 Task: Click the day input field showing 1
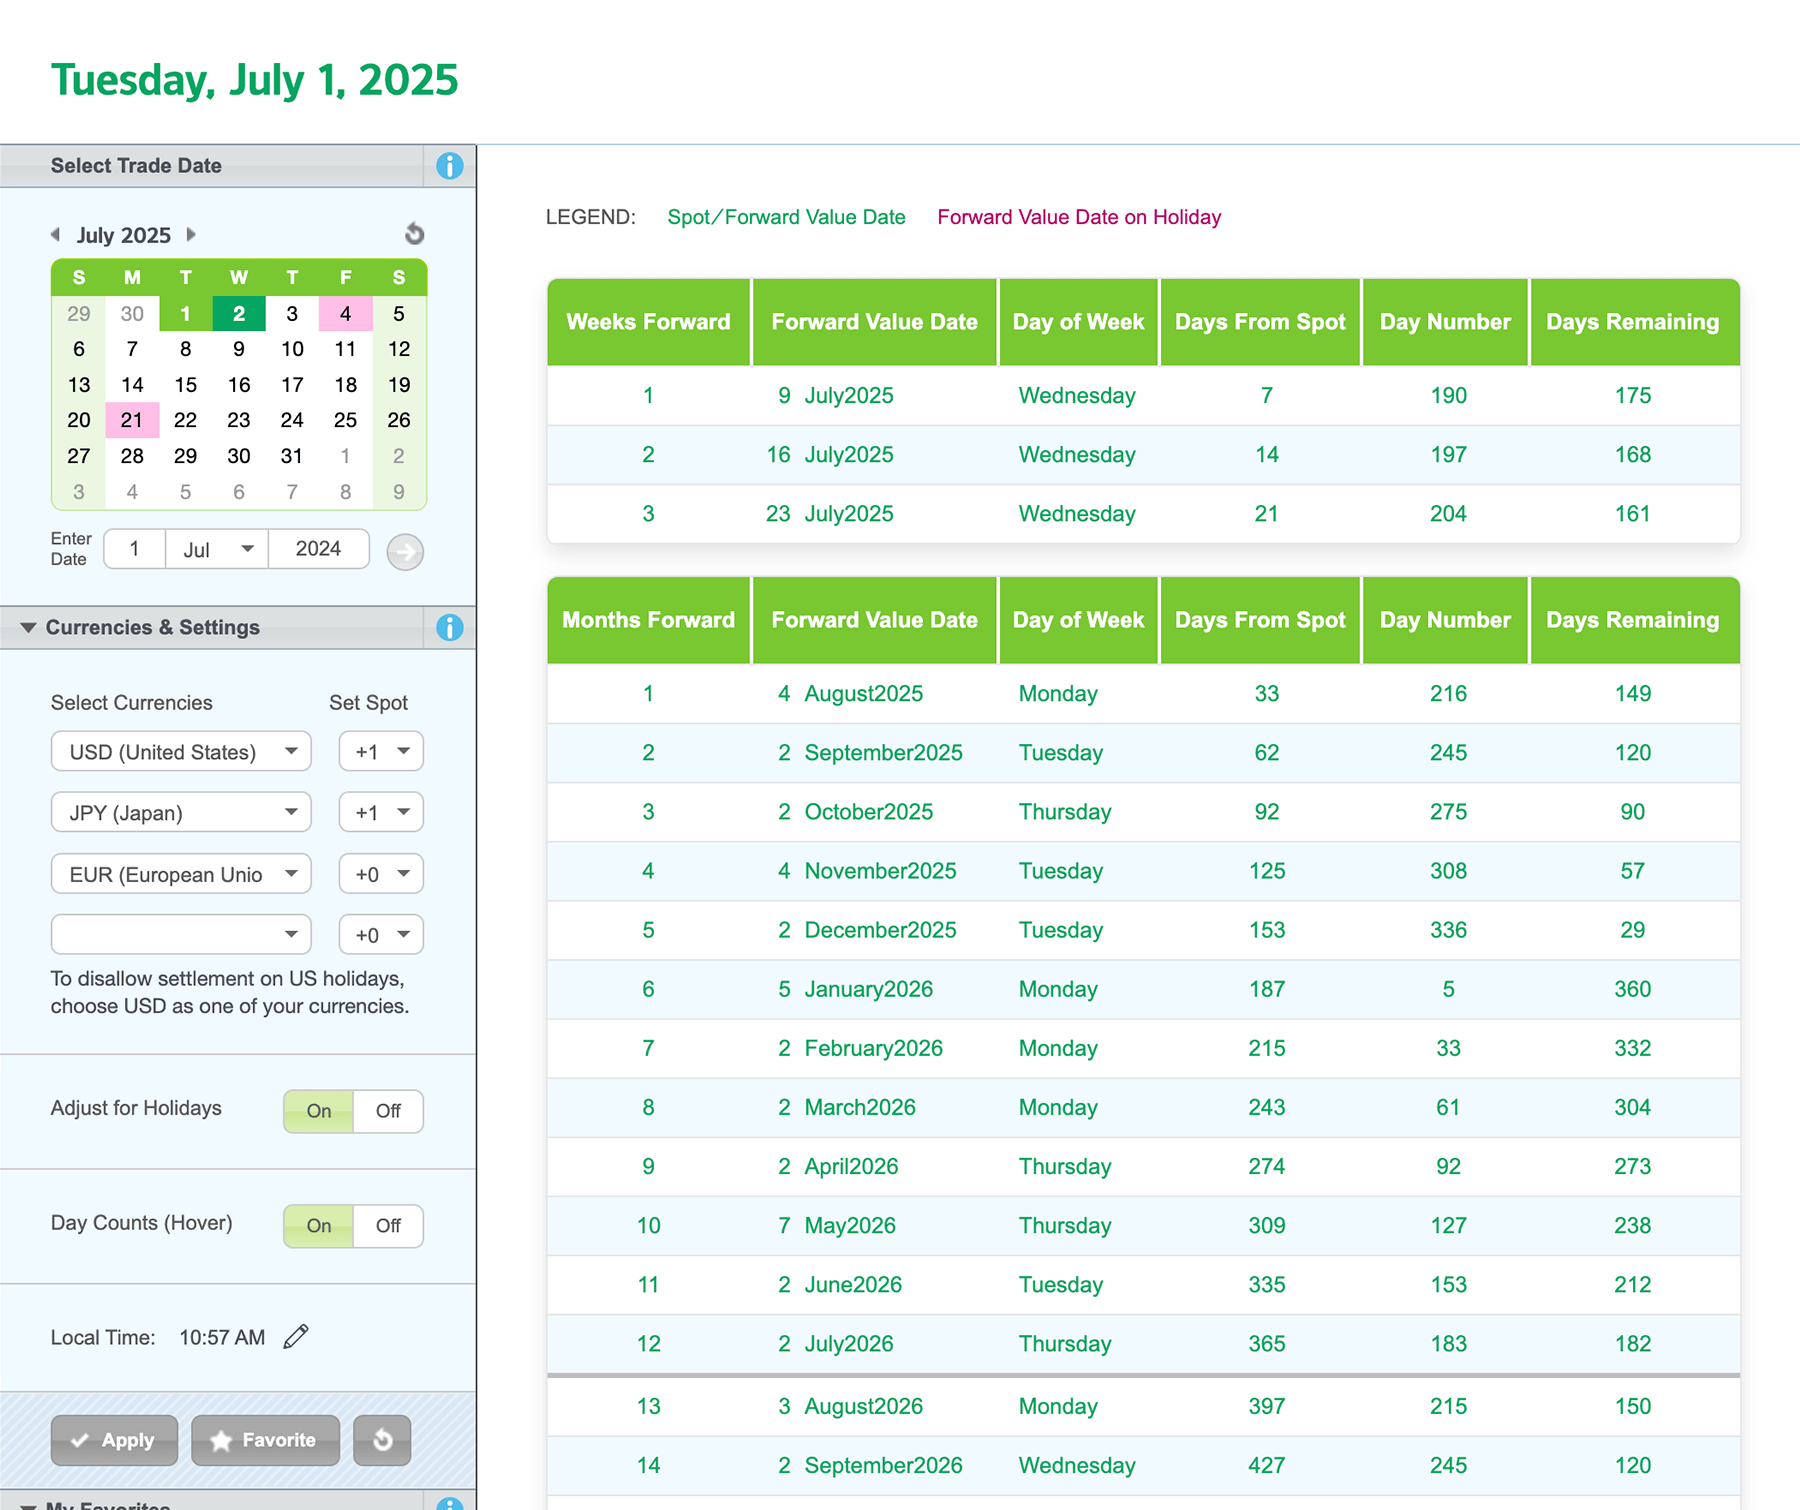135,549
